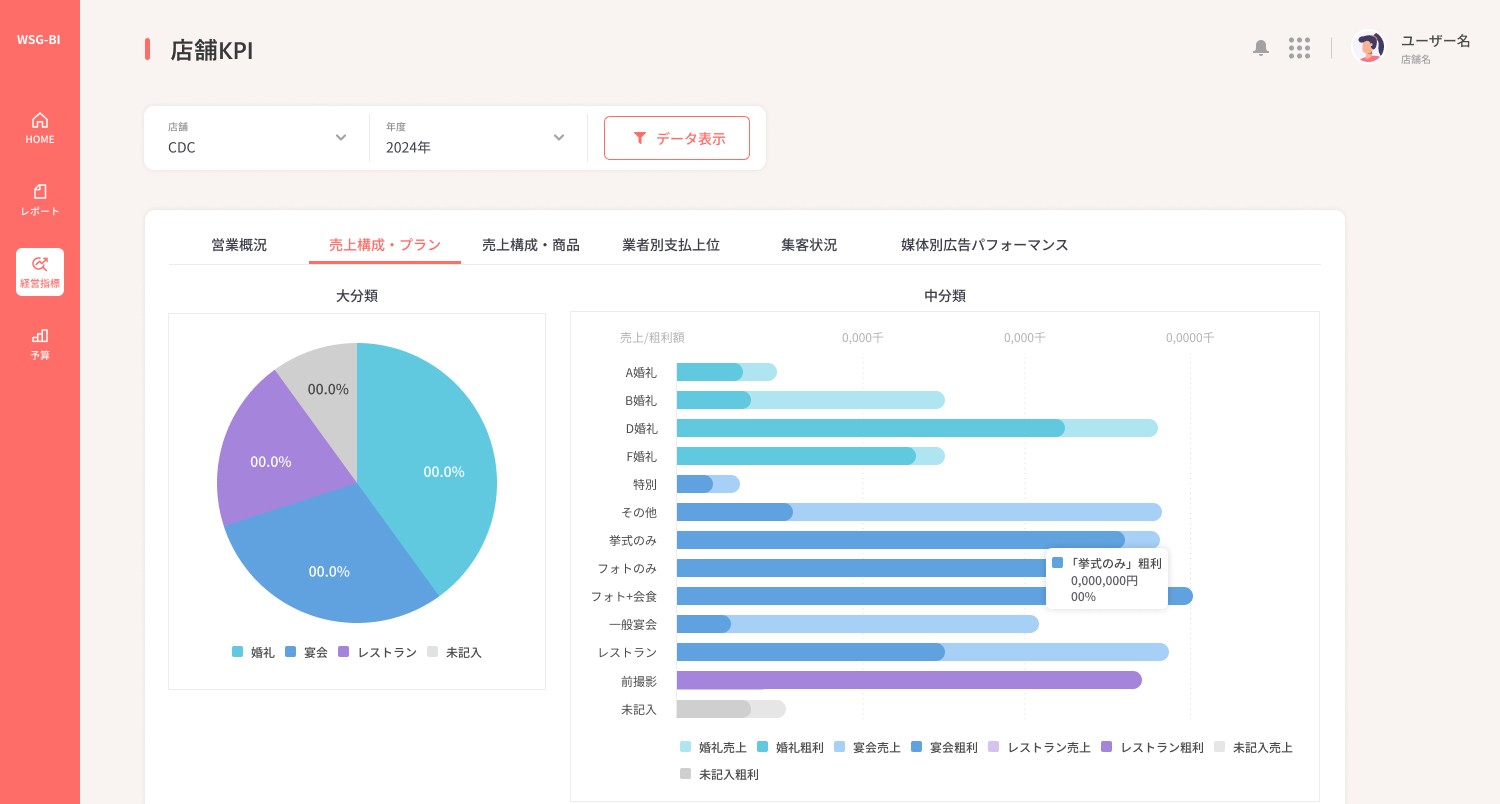
Task: Open the レポート sidebar icon
Action: point(40,199)
